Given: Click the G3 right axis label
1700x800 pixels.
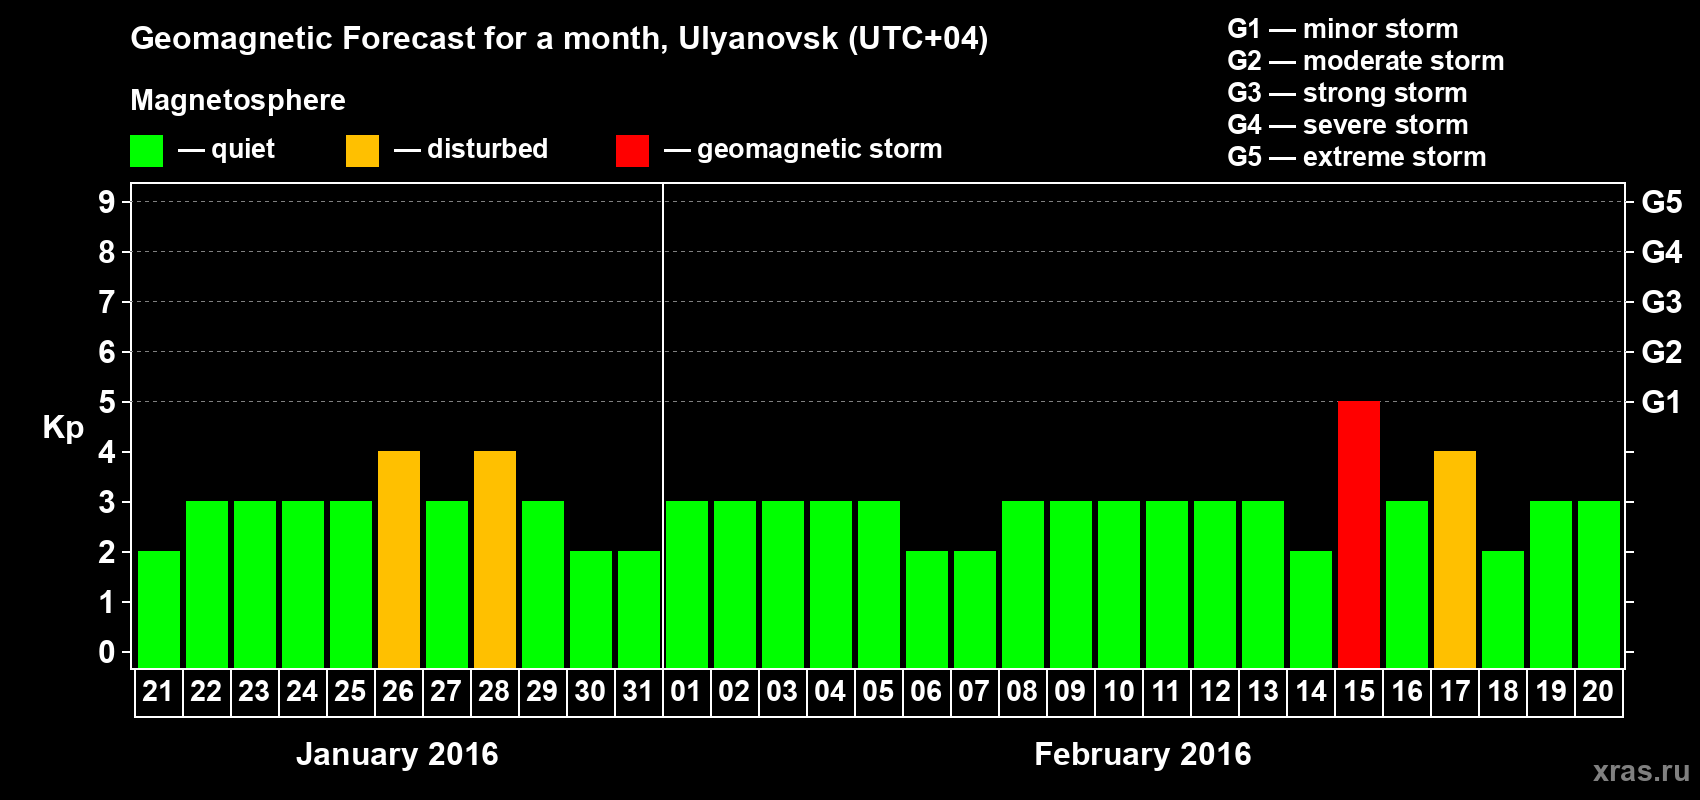Looking at the screenshot, I should coord(1661,302).
